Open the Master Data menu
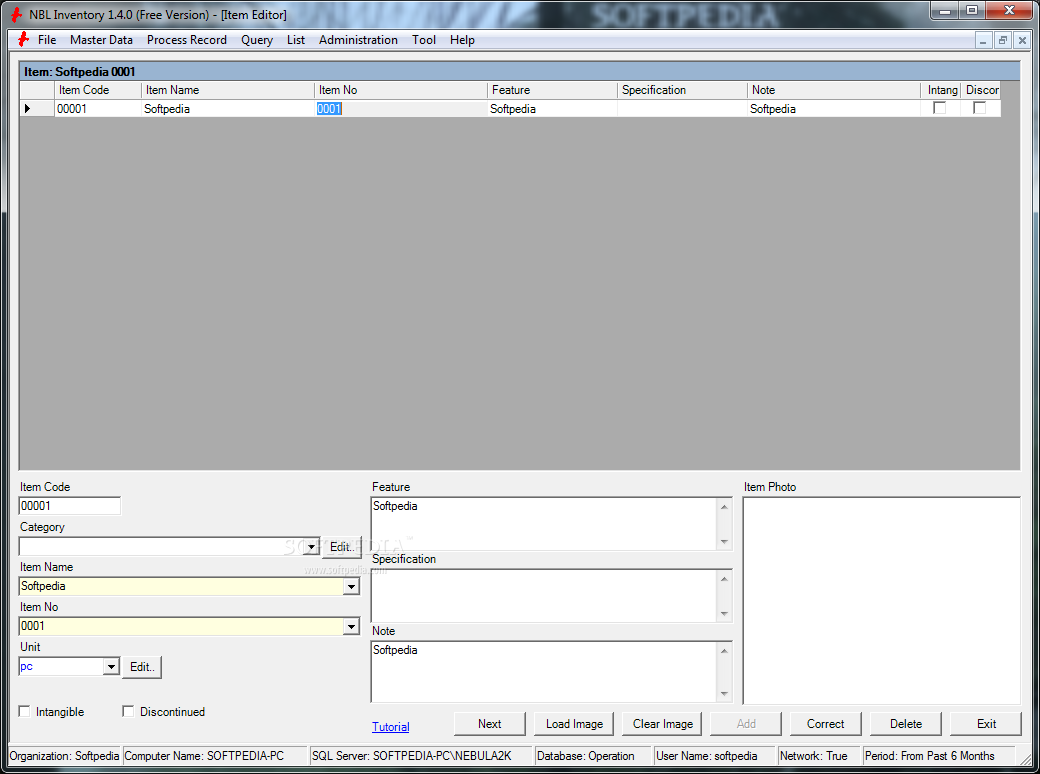The height and width of the screenshot is (774, 1040). (101, 40)
